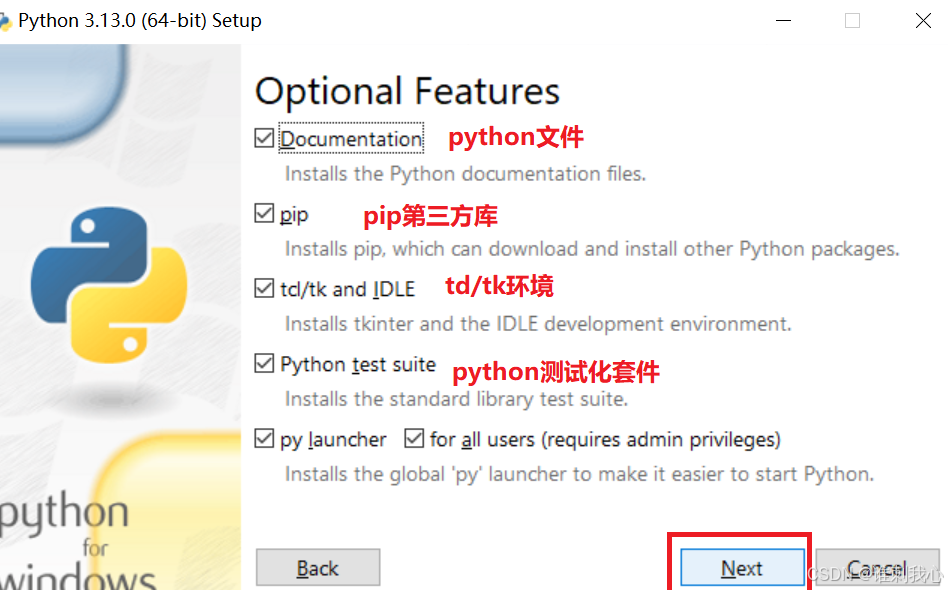The width and height of the screenshot is (948, 590).
Task: Click 'Installs the Python documentation files.' text
Action: (x=466, y=174)
